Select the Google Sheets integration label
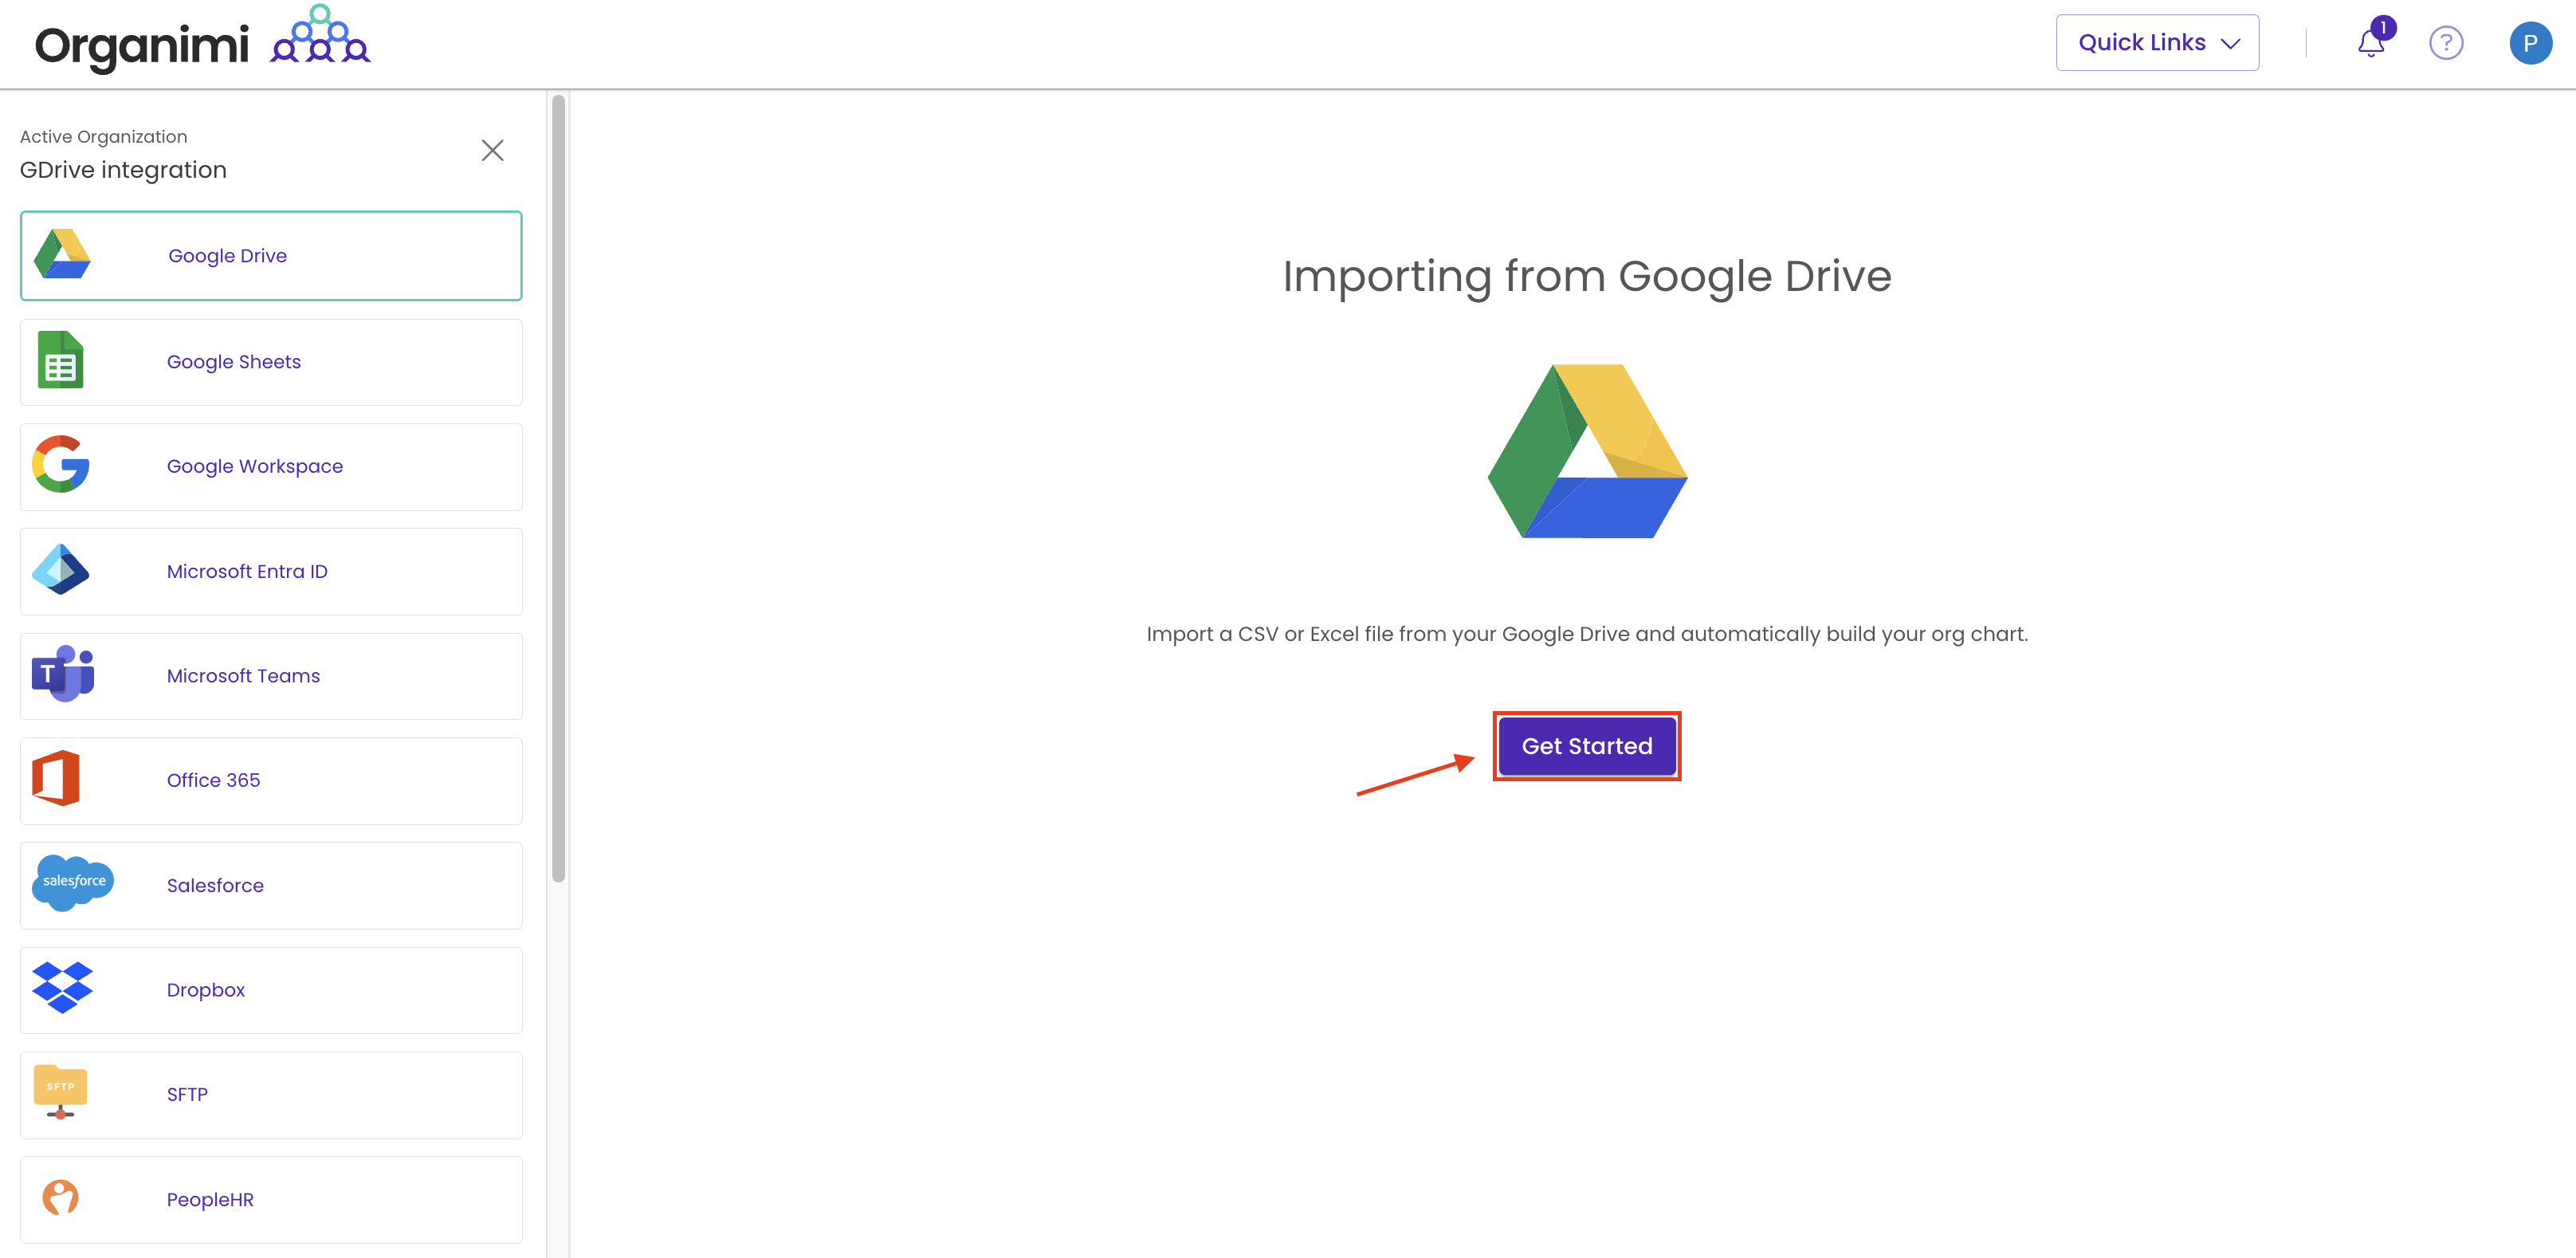This screenshot has height=1258, width=2576. click(234, 362)
